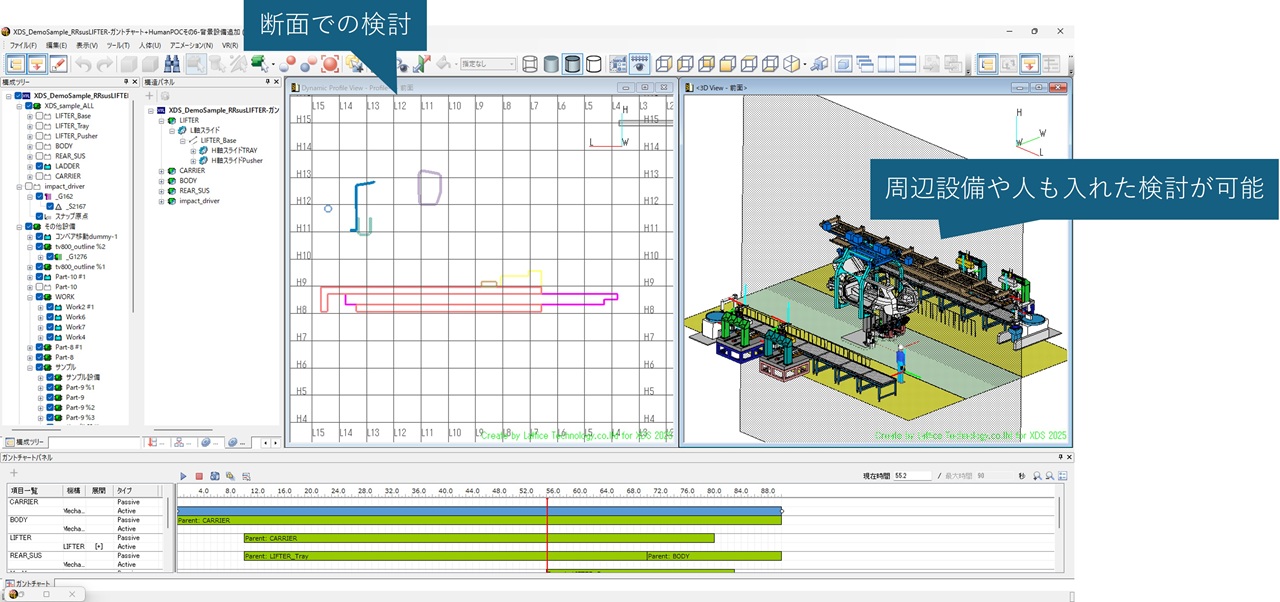Click the grid-dots snap icon in toolbar

[639, 64]
